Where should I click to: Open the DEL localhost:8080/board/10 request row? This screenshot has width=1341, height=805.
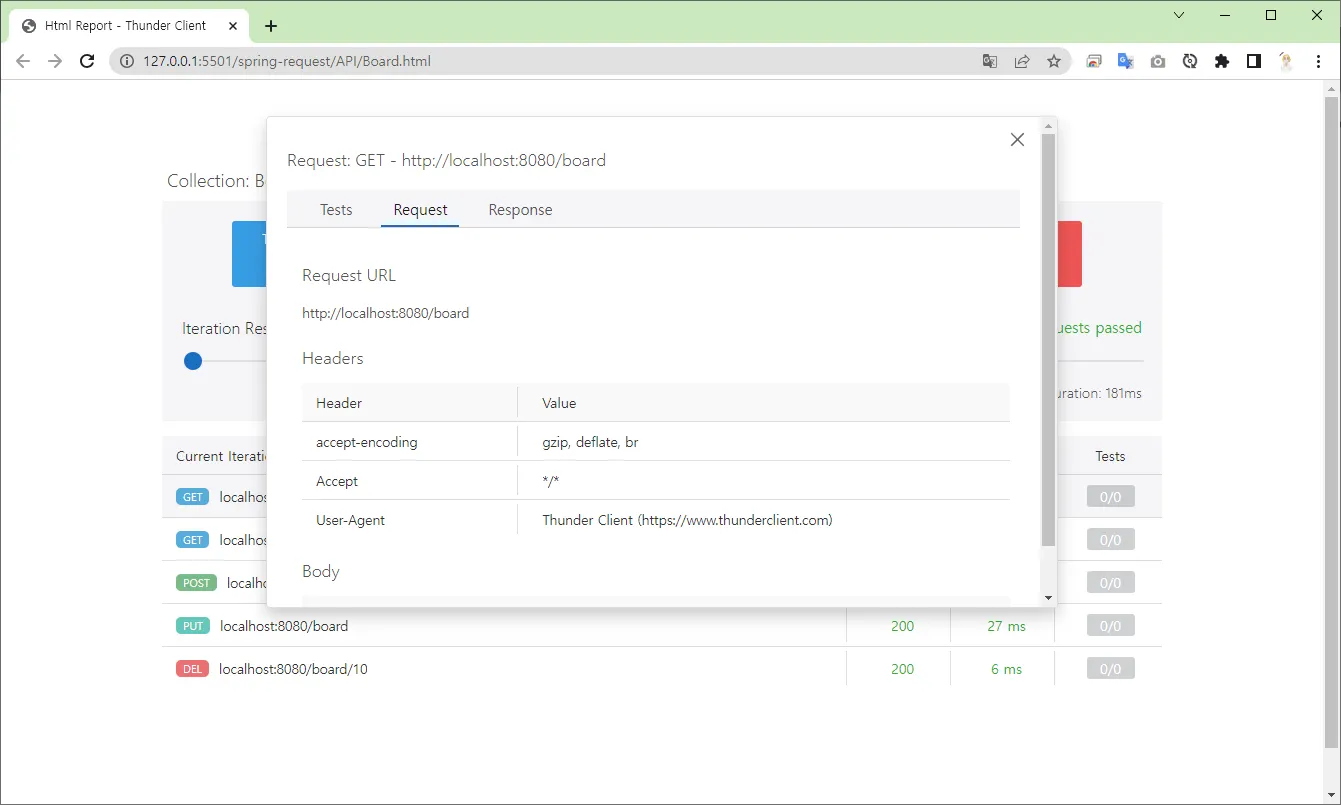[661, 669]
